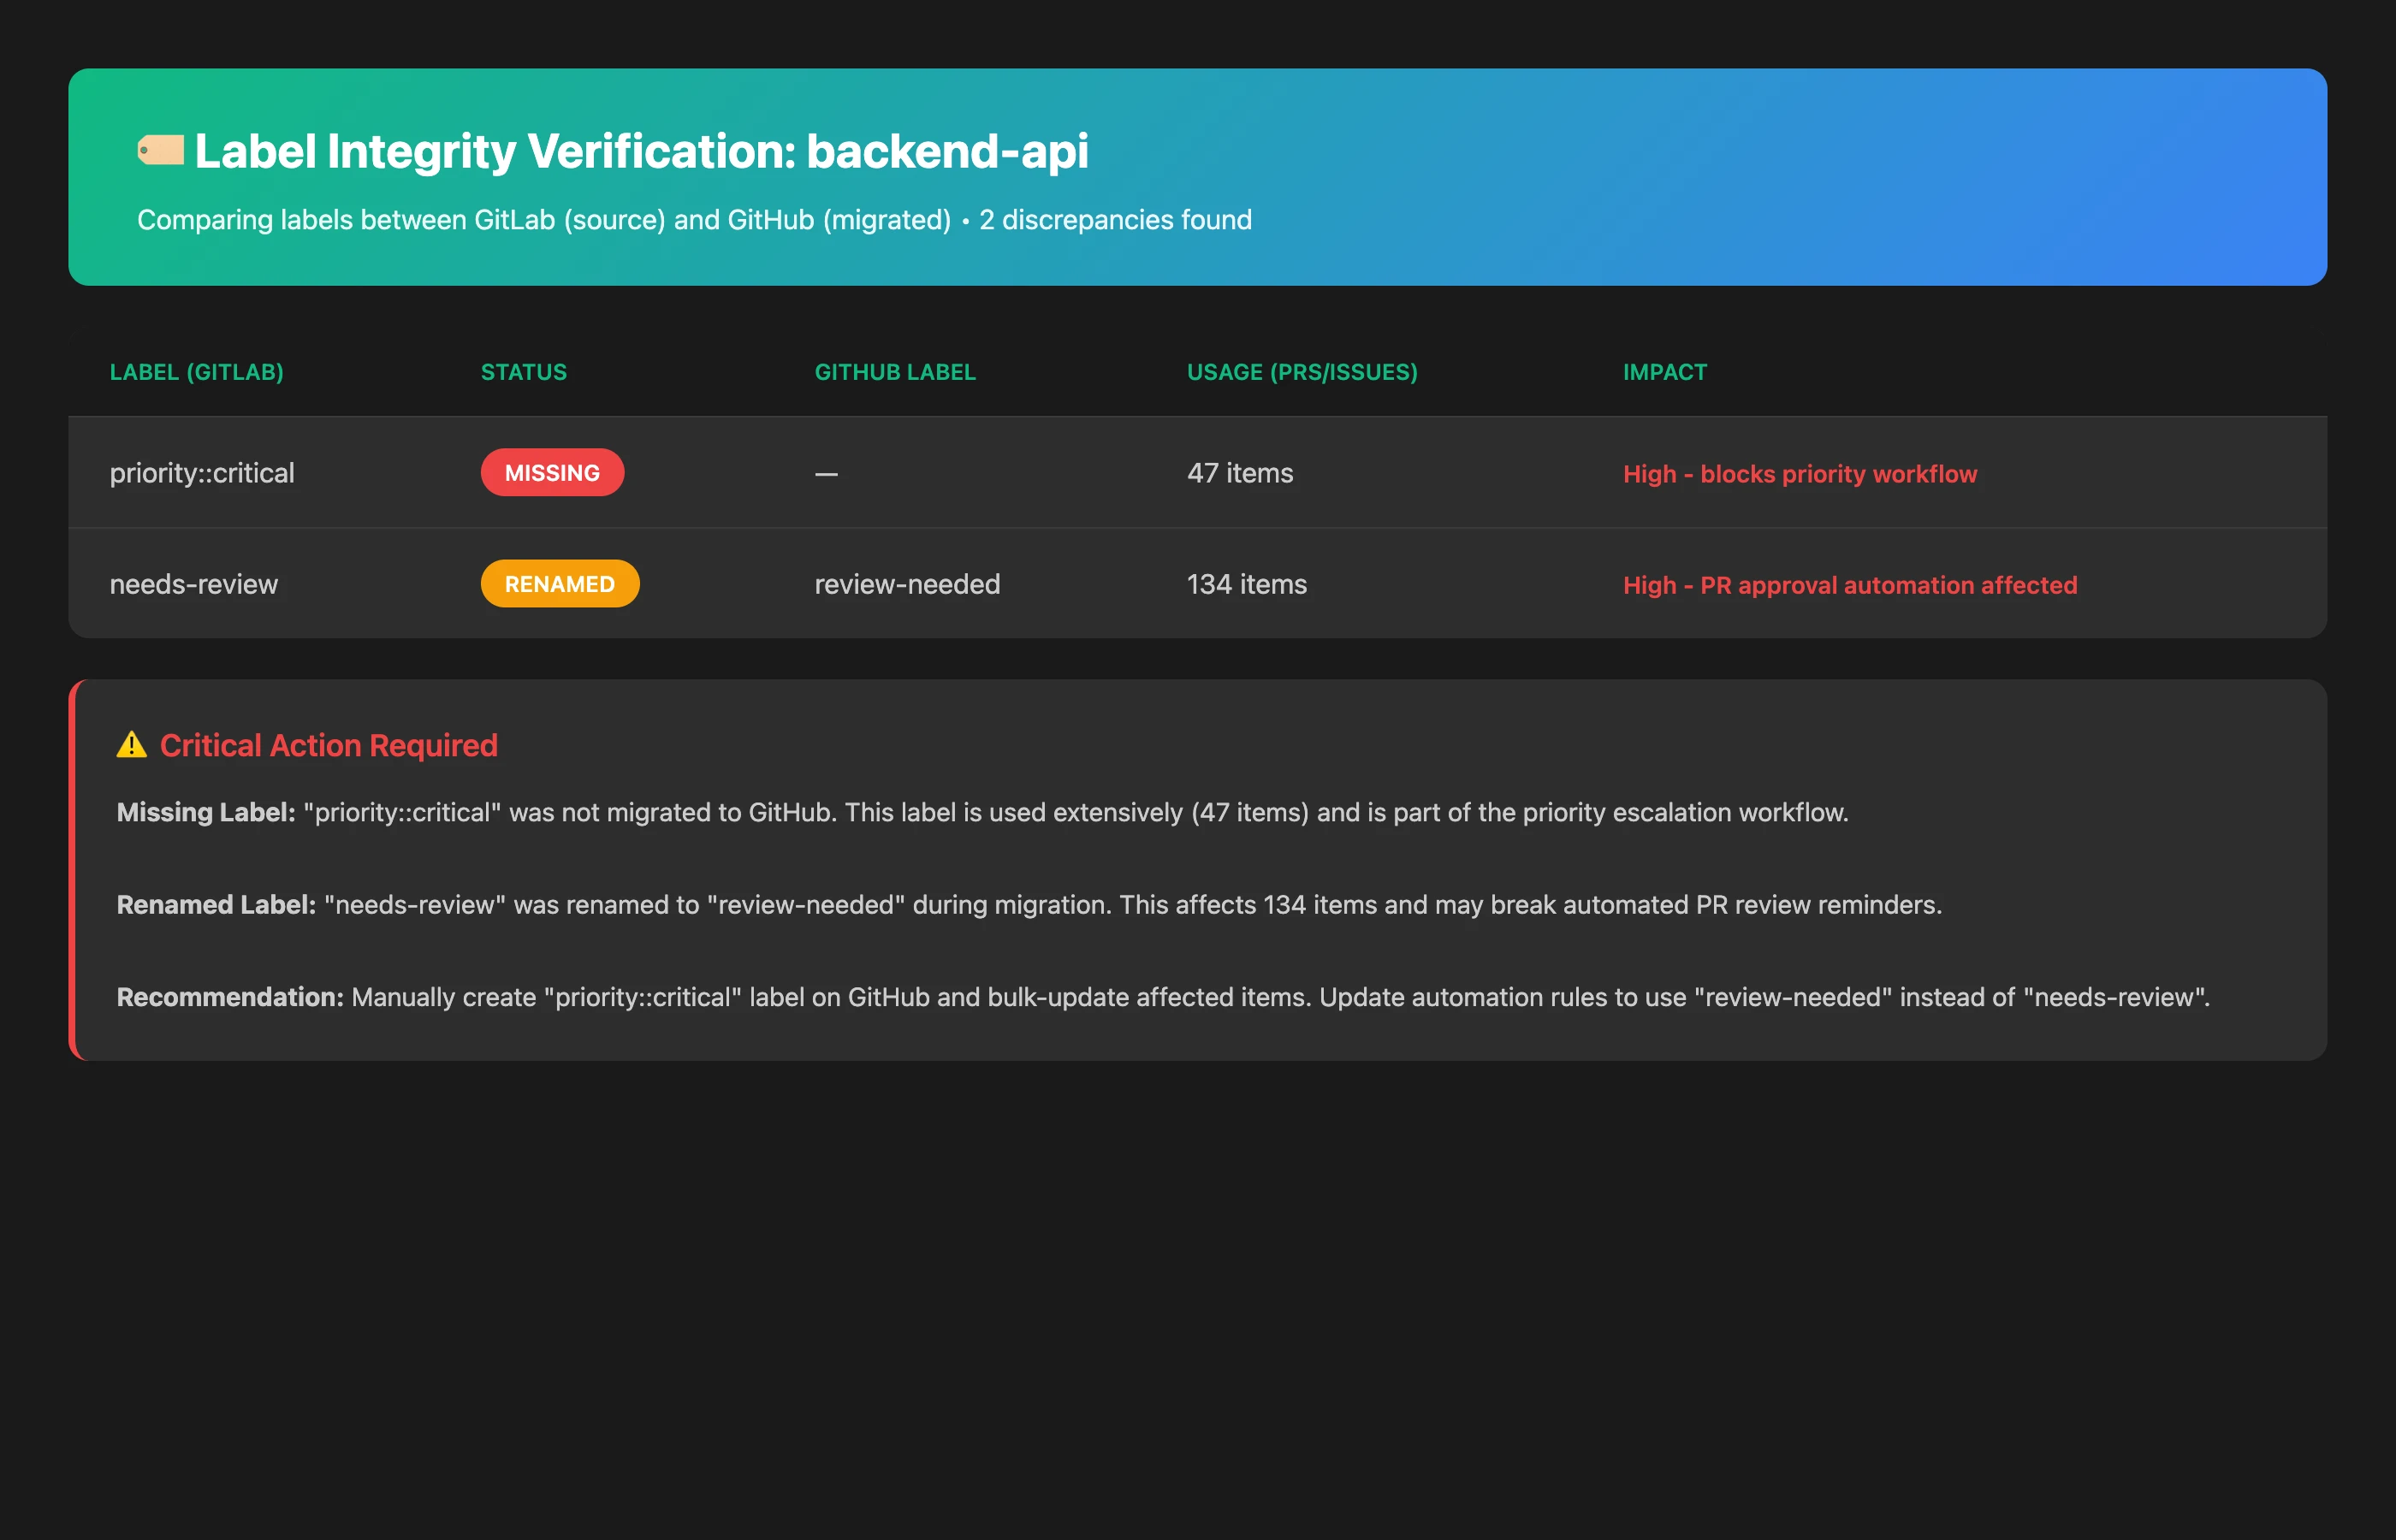Screen dimensions: 2396x1540
Task: Click 'High - blocks priority workflow' impact text
Action: pos(1800,474)
